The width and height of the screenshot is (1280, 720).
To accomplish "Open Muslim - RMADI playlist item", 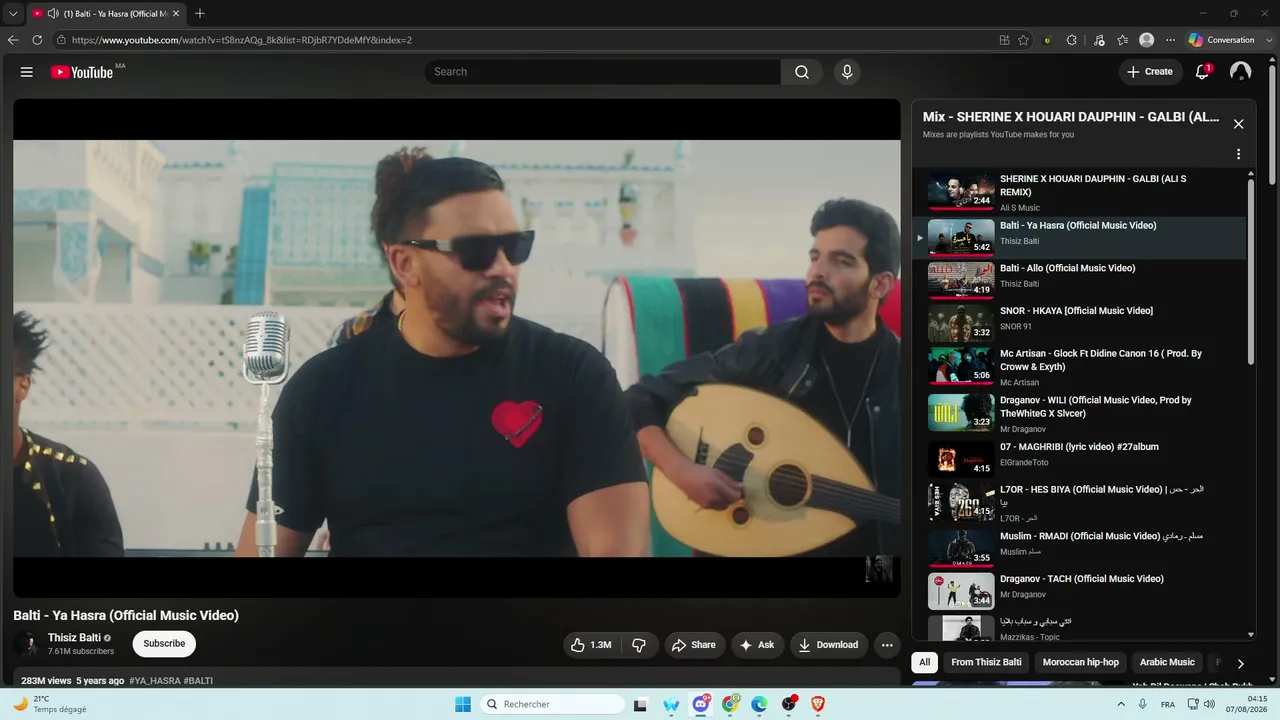I will [1080, 548].
